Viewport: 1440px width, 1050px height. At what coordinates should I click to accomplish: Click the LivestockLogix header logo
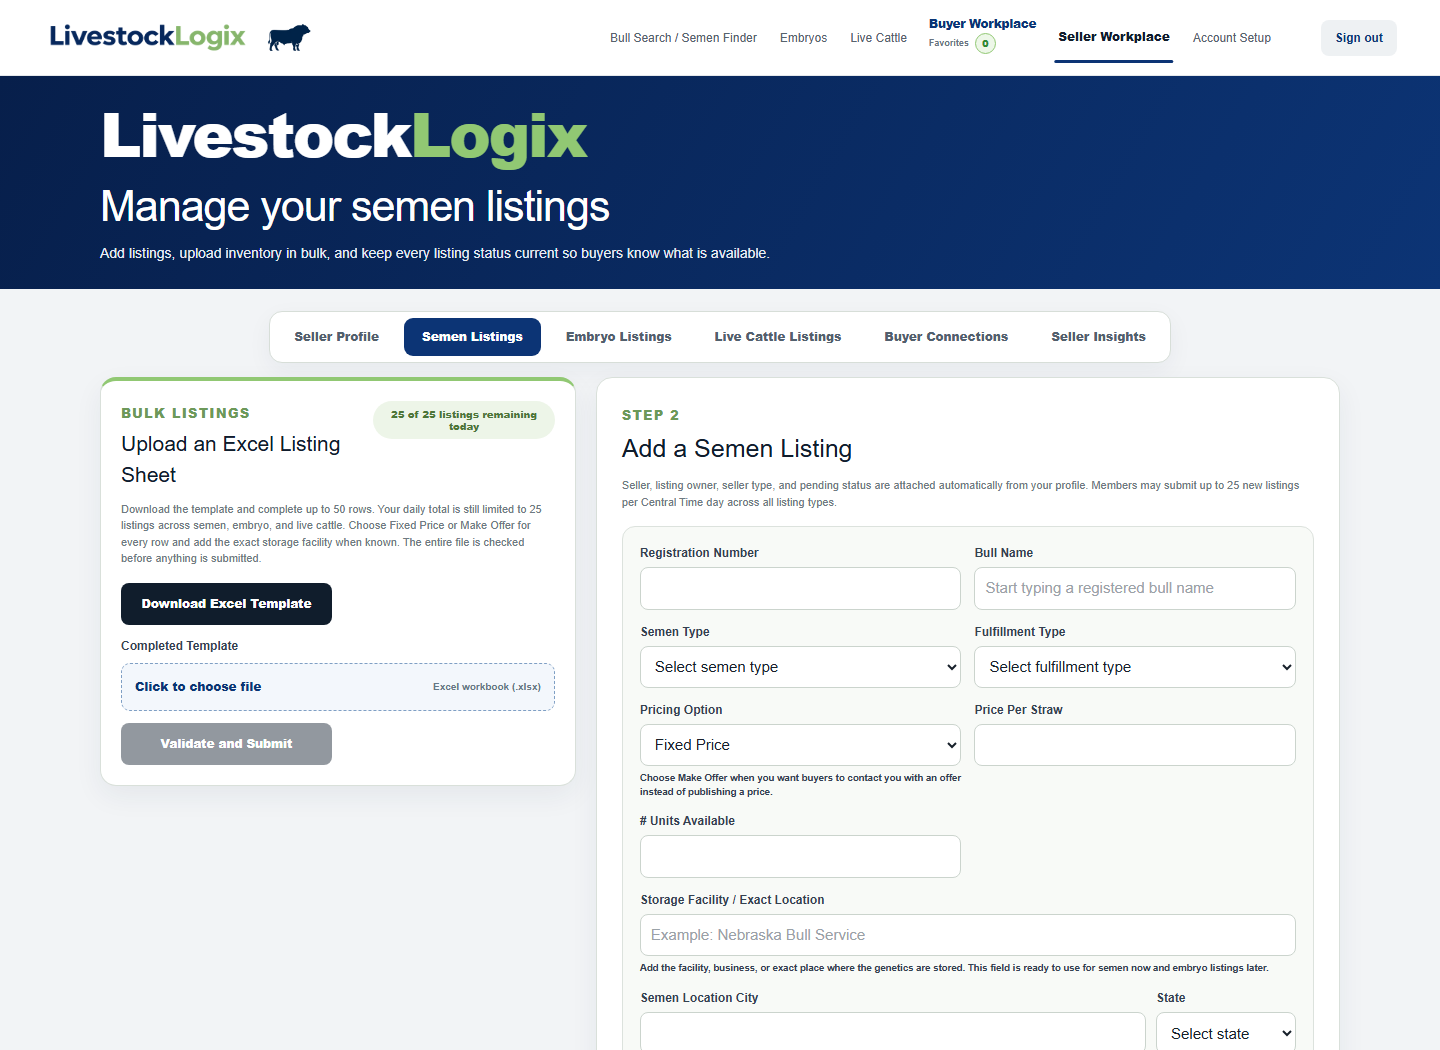(x=147, y=37)
